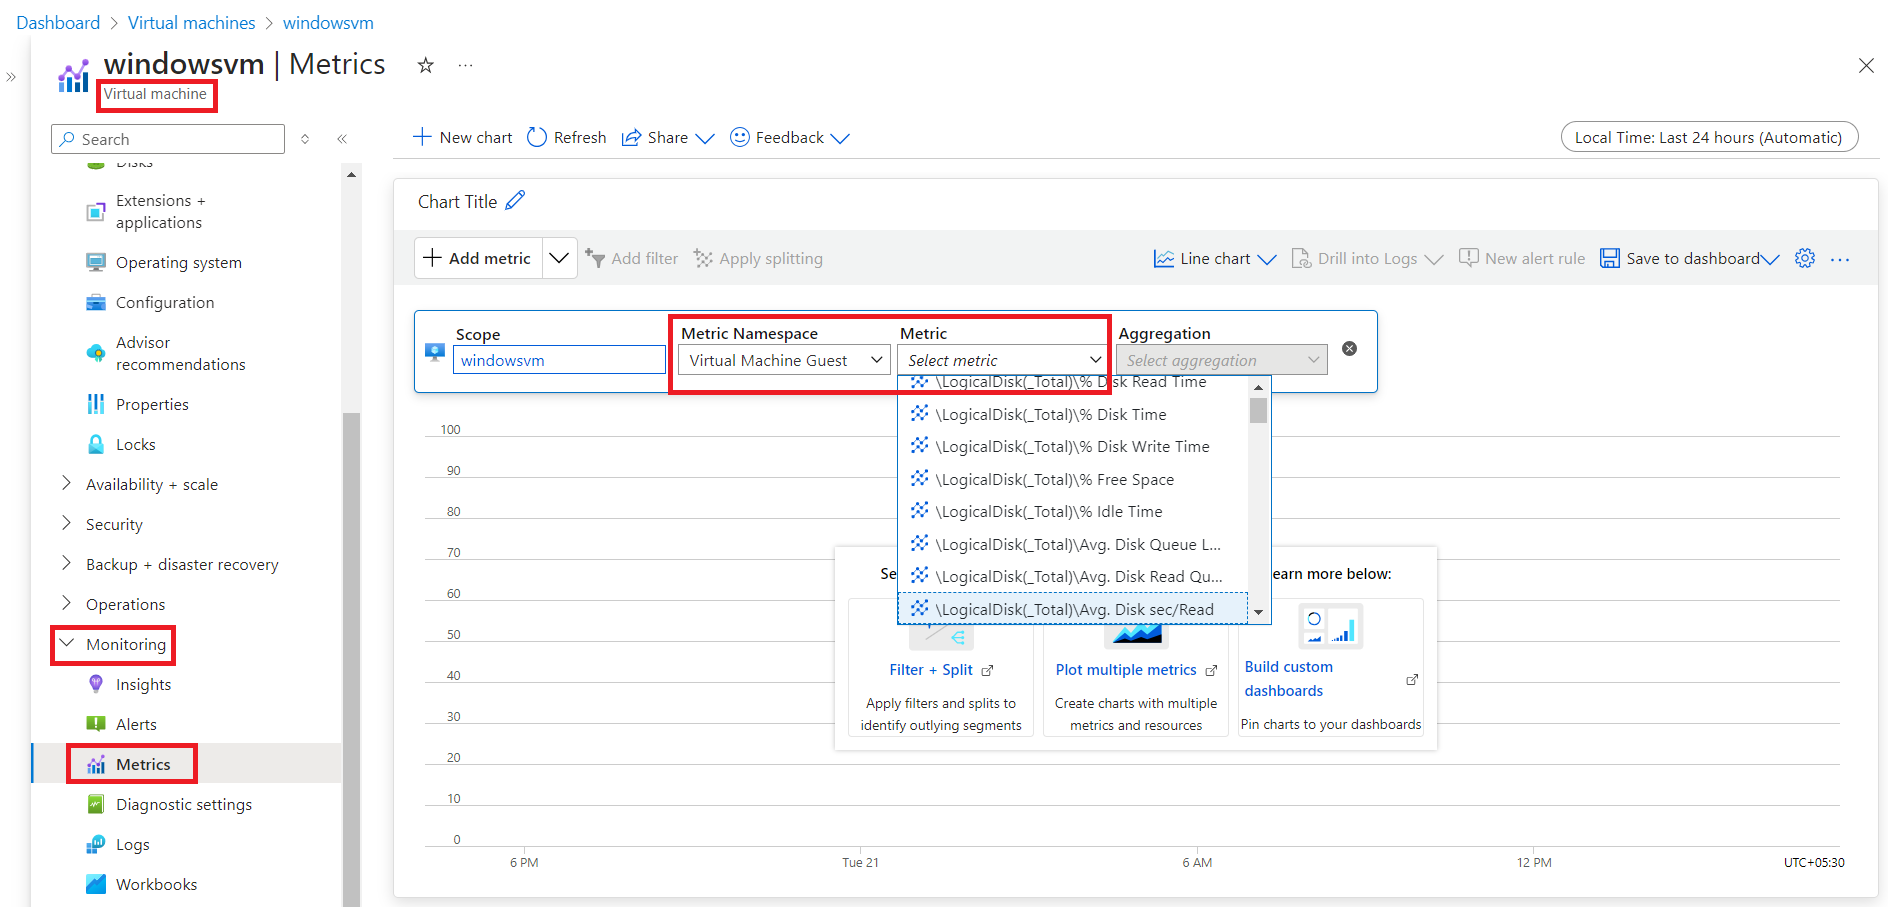Collapse the Monitoring section
1888x907 pixels.
[x=67, y=643]
